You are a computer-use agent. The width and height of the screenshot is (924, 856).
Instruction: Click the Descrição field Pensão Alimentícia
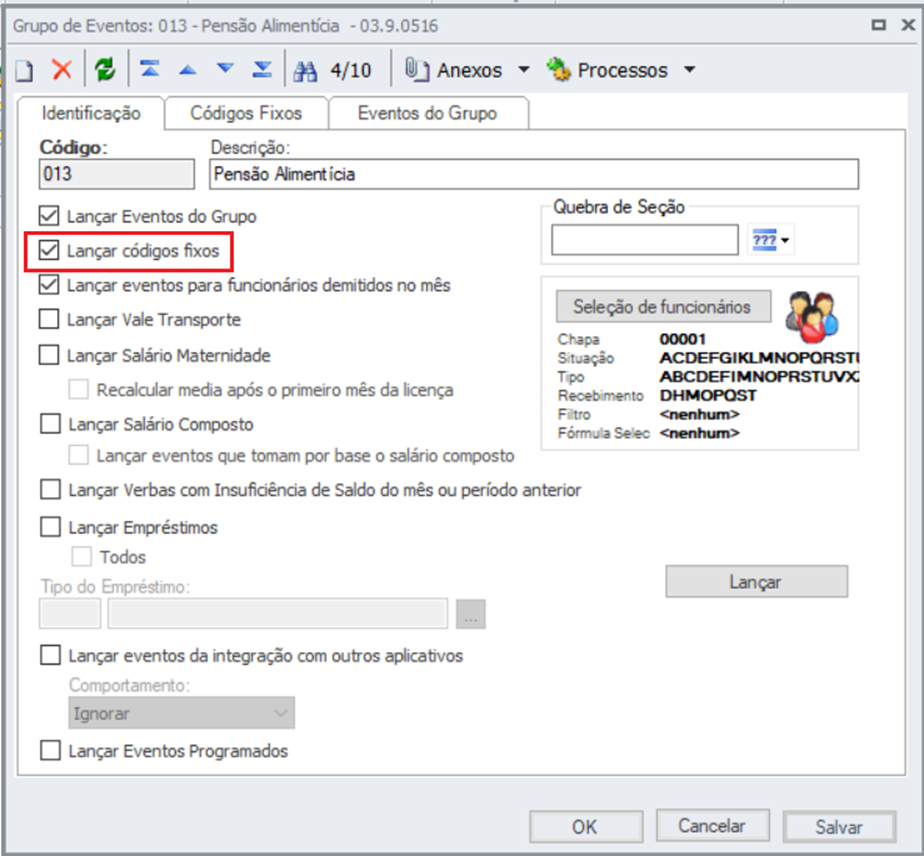(534, 174)
